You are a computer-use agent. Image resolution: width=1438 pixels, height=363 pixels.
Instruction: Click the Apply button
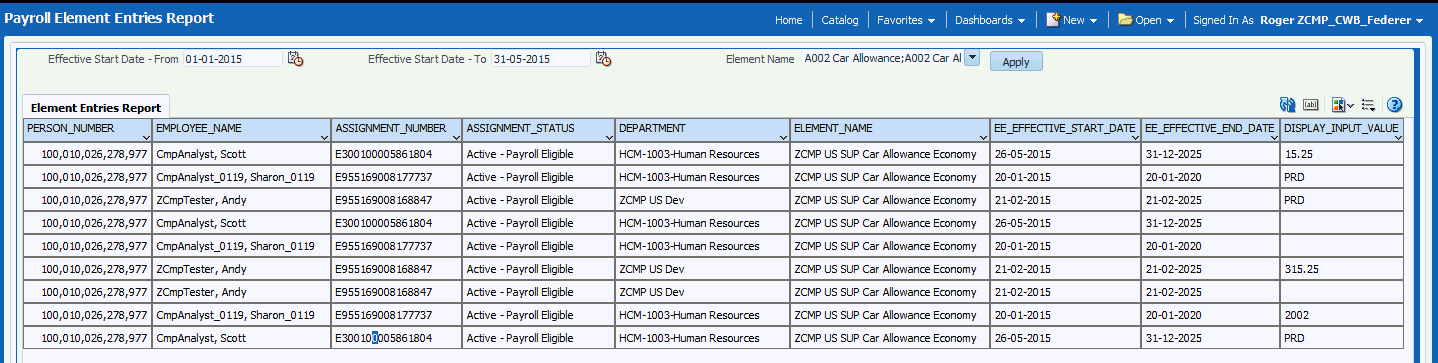click(1016, 61)
